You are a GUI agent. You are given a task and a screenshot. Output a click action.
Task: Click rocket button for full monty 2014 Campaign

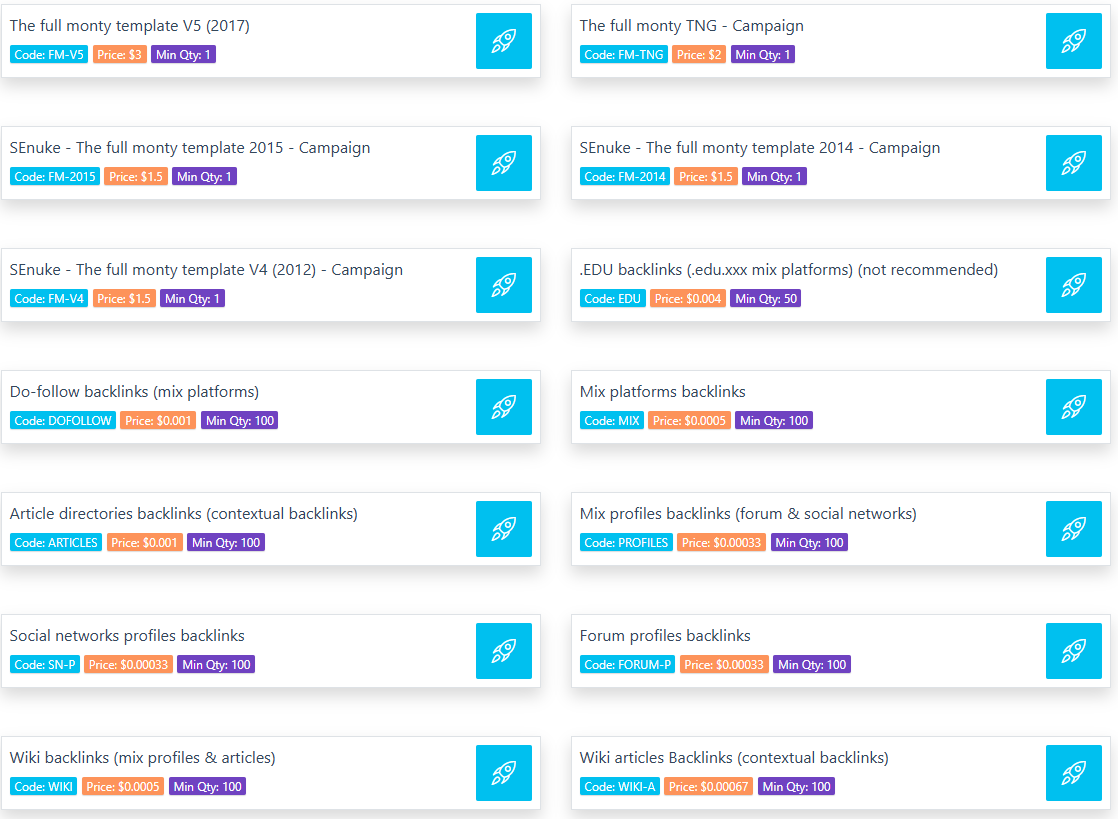pos(1073,163)
